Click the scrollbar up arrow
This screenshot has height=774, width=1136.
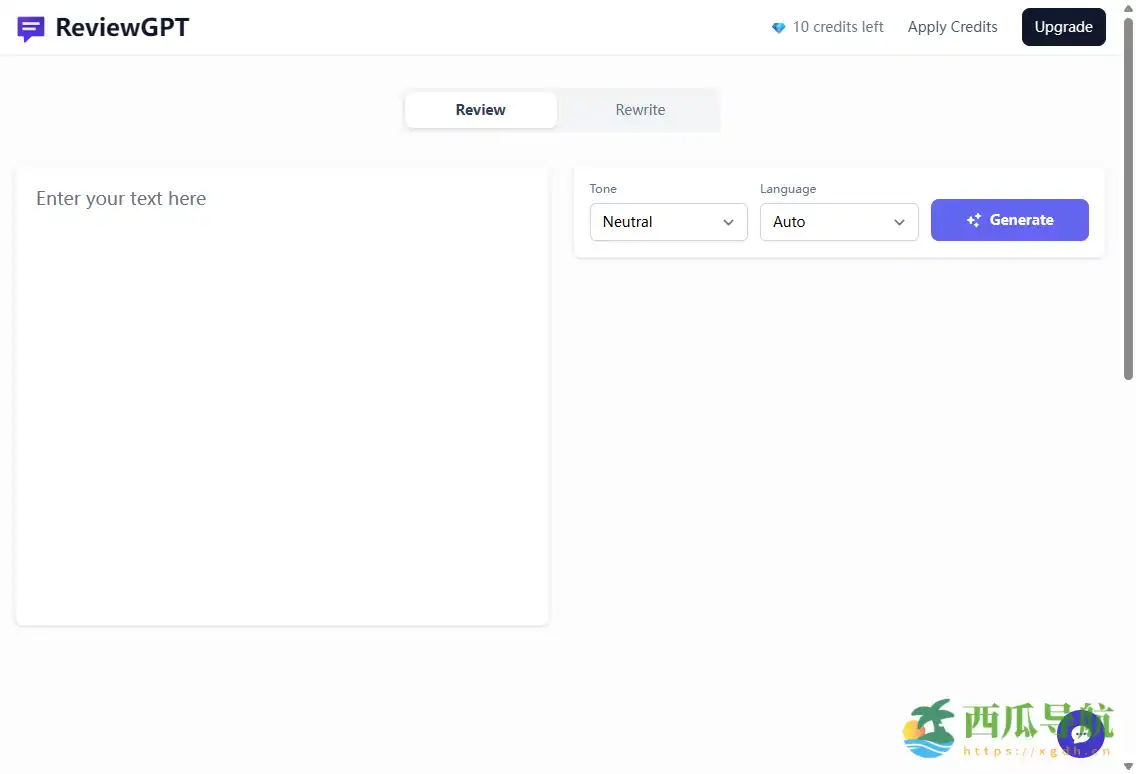(x=1128, y=7)
